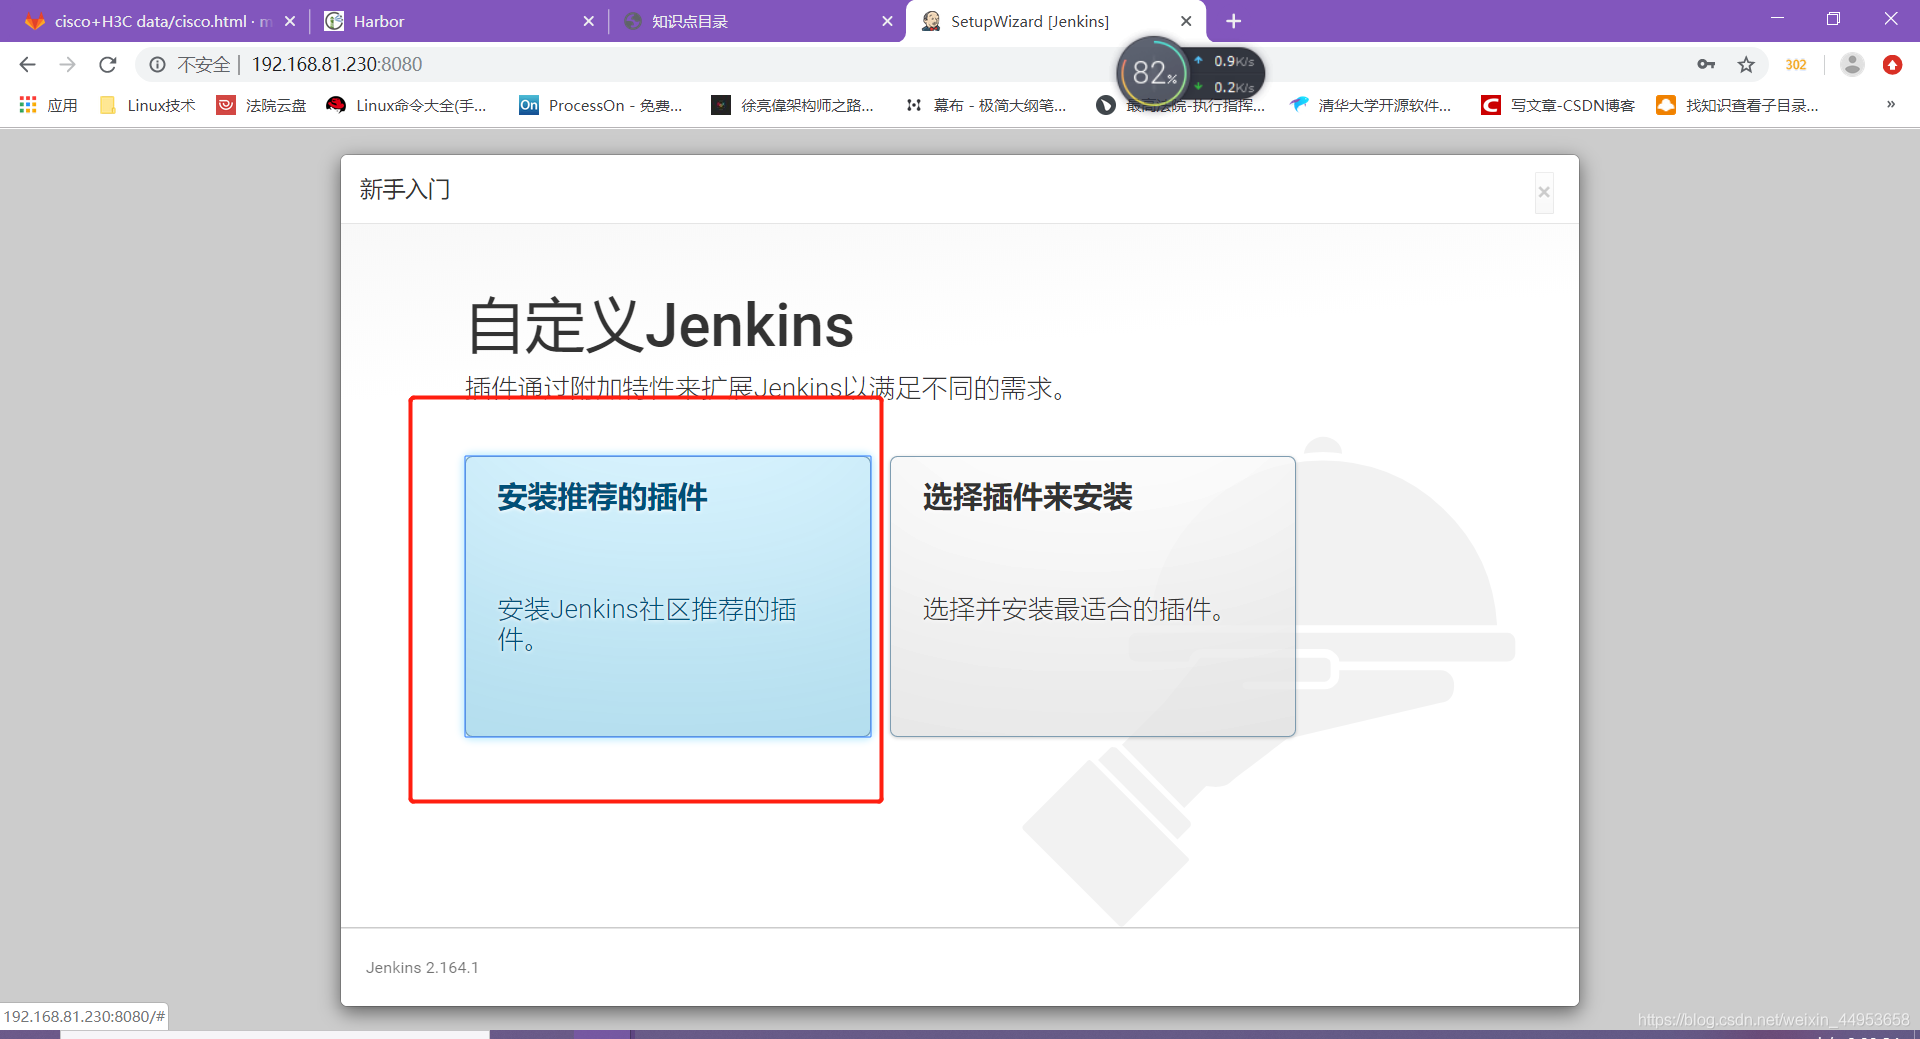
Task: Open the Chrome profile avatar
Action: point(1852,65)
